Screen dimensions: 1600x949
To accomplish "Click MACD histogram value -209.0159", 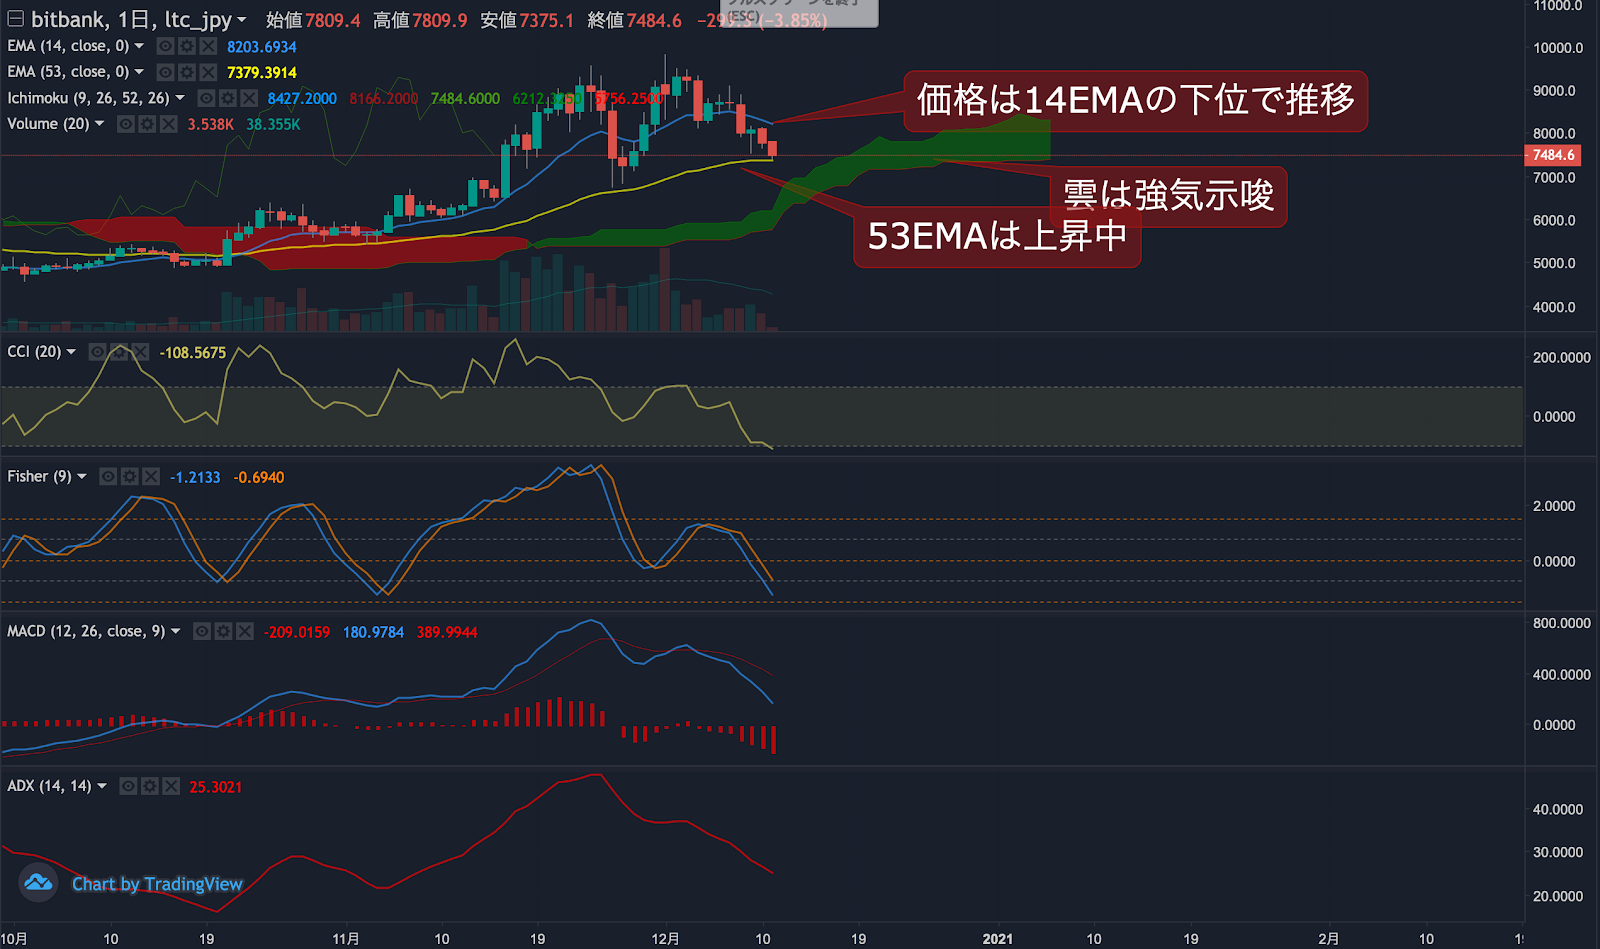I will [297, 633].
